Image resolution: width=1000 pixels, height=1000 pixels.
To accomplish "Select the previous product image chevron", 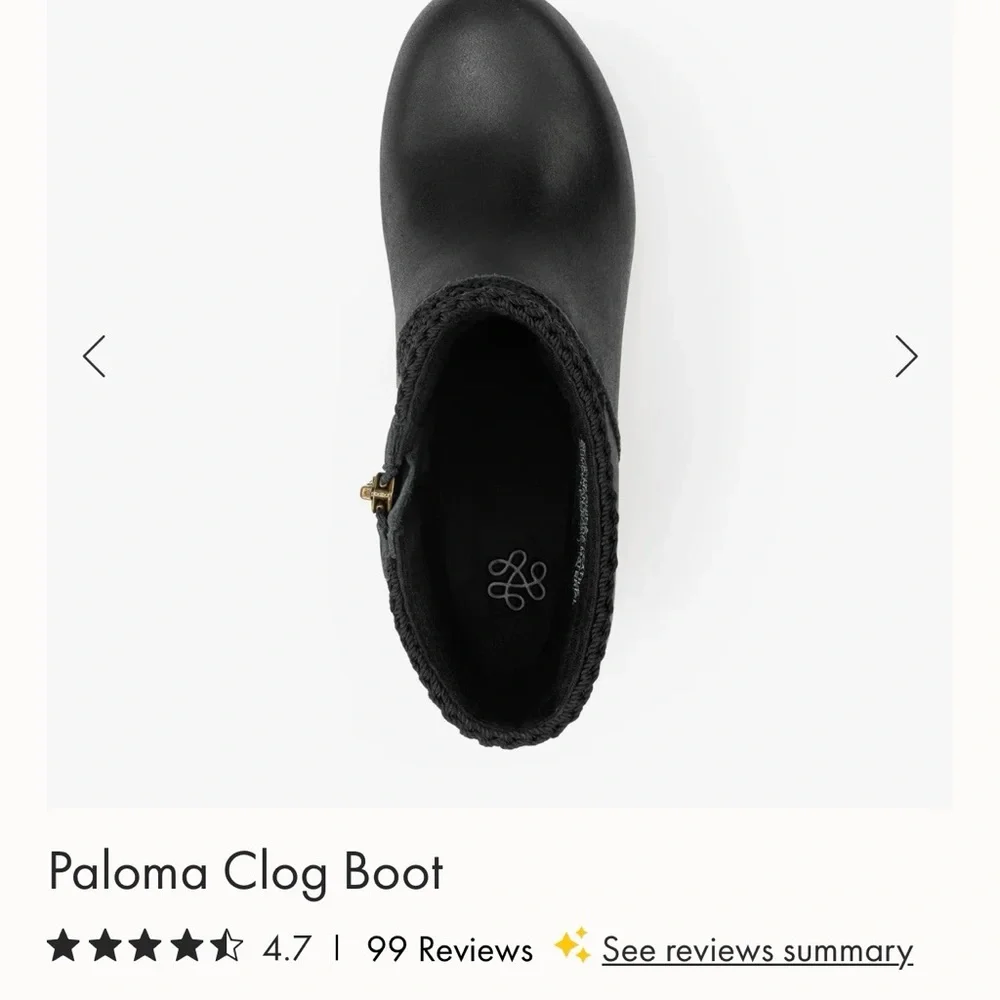I will [x=95, y=354].
